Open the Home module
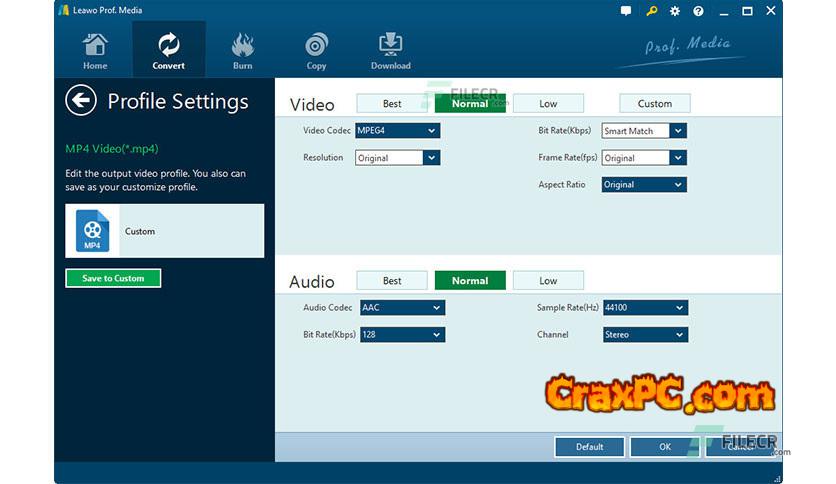The width and height of the screenshot is (836, 484). tap(95, 51)
